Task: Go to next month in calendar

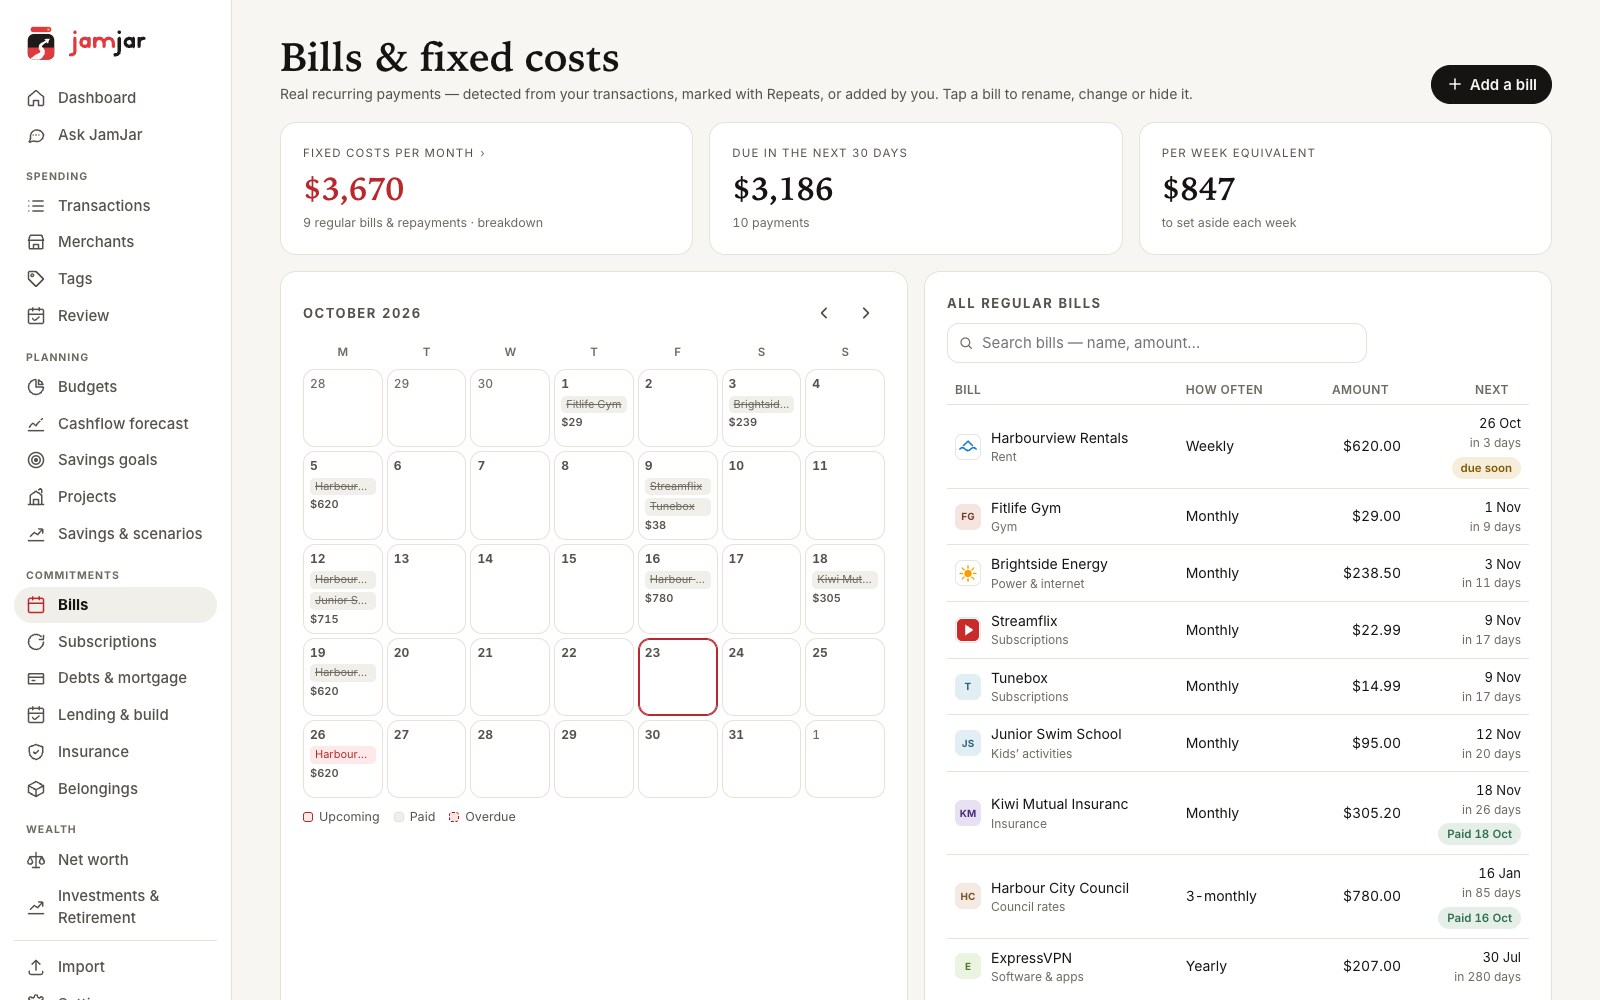Action: click(x=866, y=313)
